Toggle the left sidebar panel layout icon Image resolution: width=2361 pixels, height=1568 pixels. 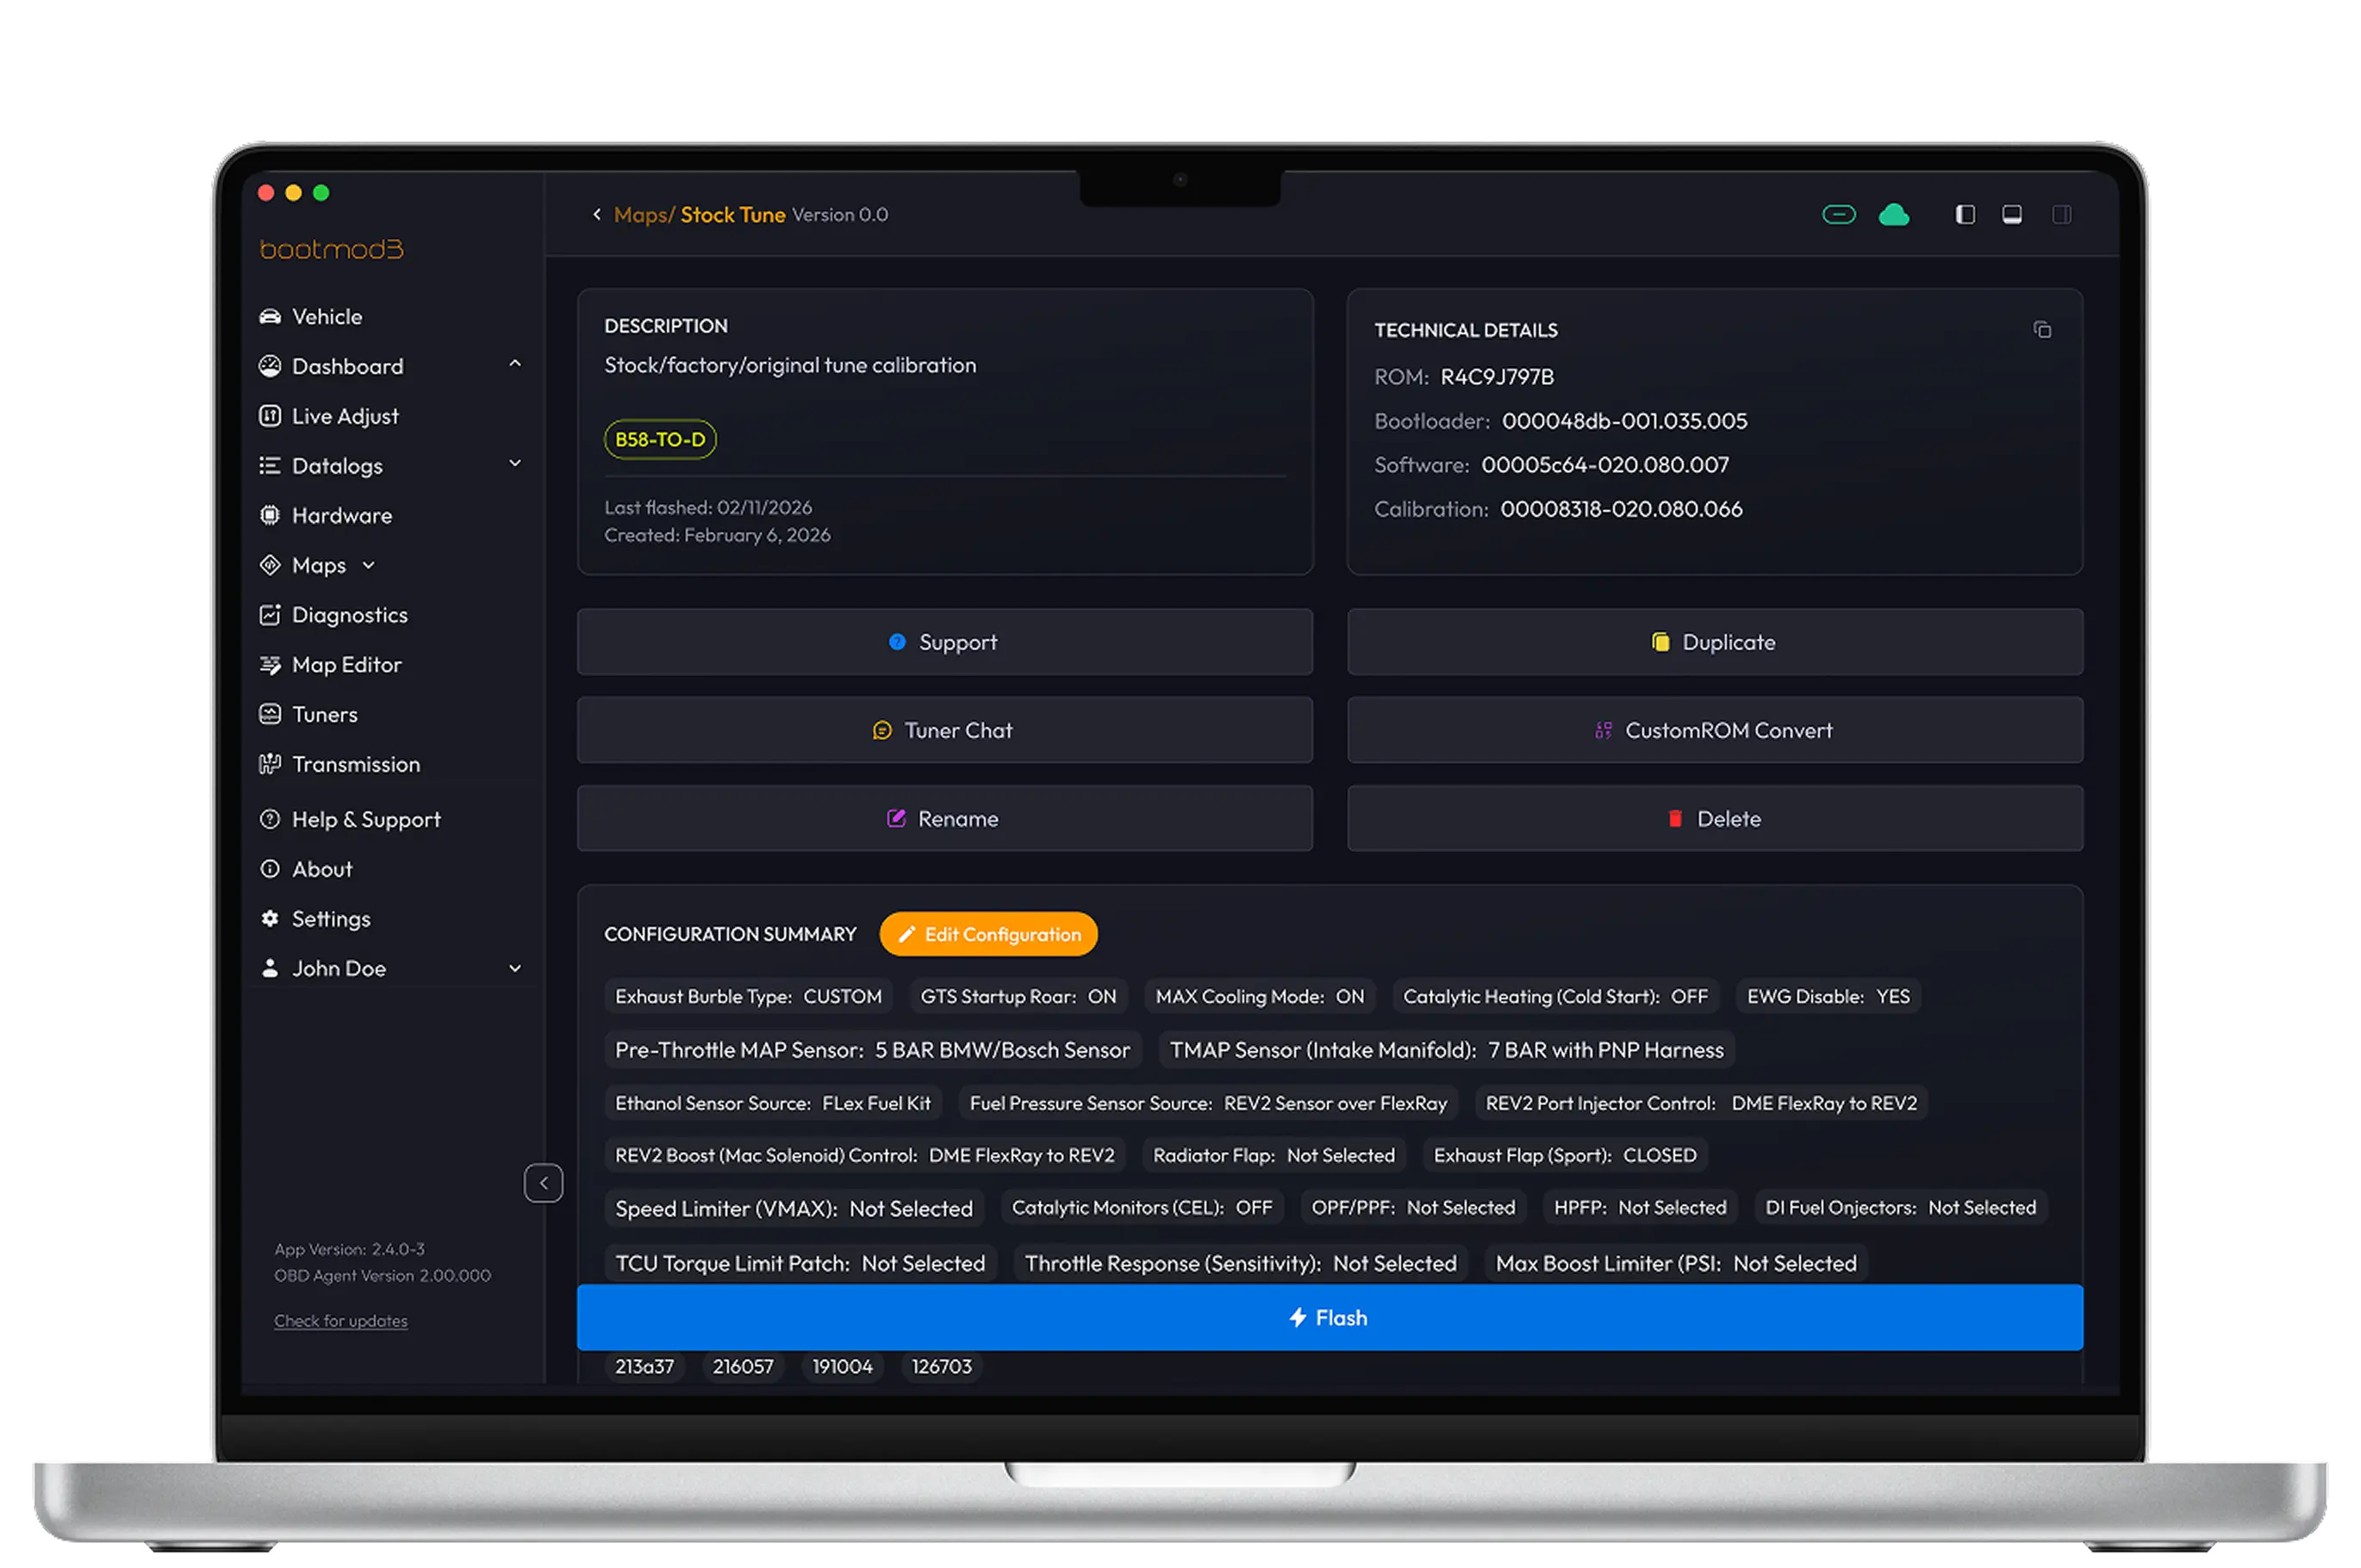(1965, 215)
